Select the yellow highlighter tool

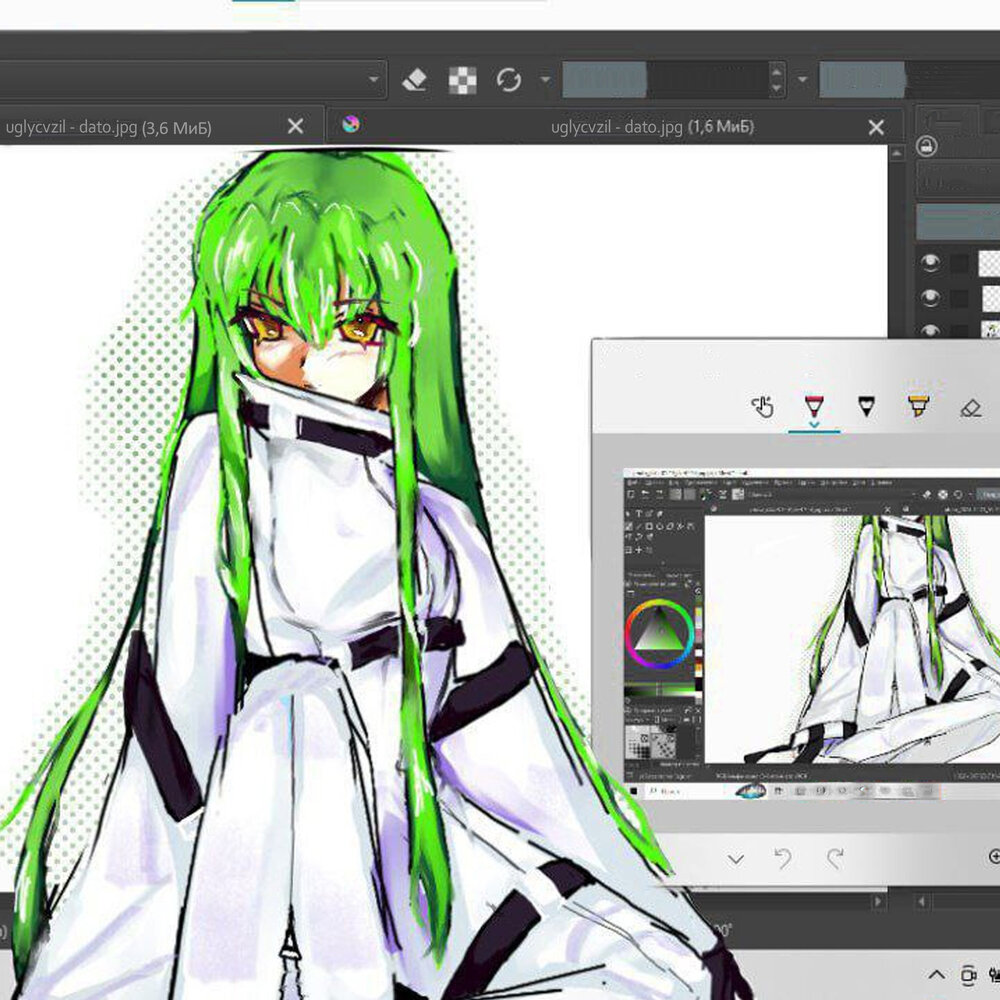918,406
